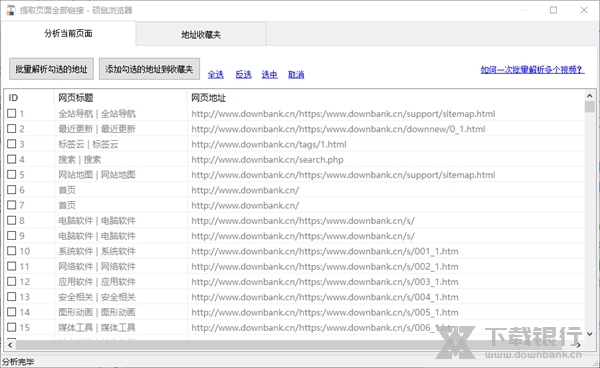Click the horizontal scrollbar left arrow
This screenshot has height=368, width=600.
10,345
